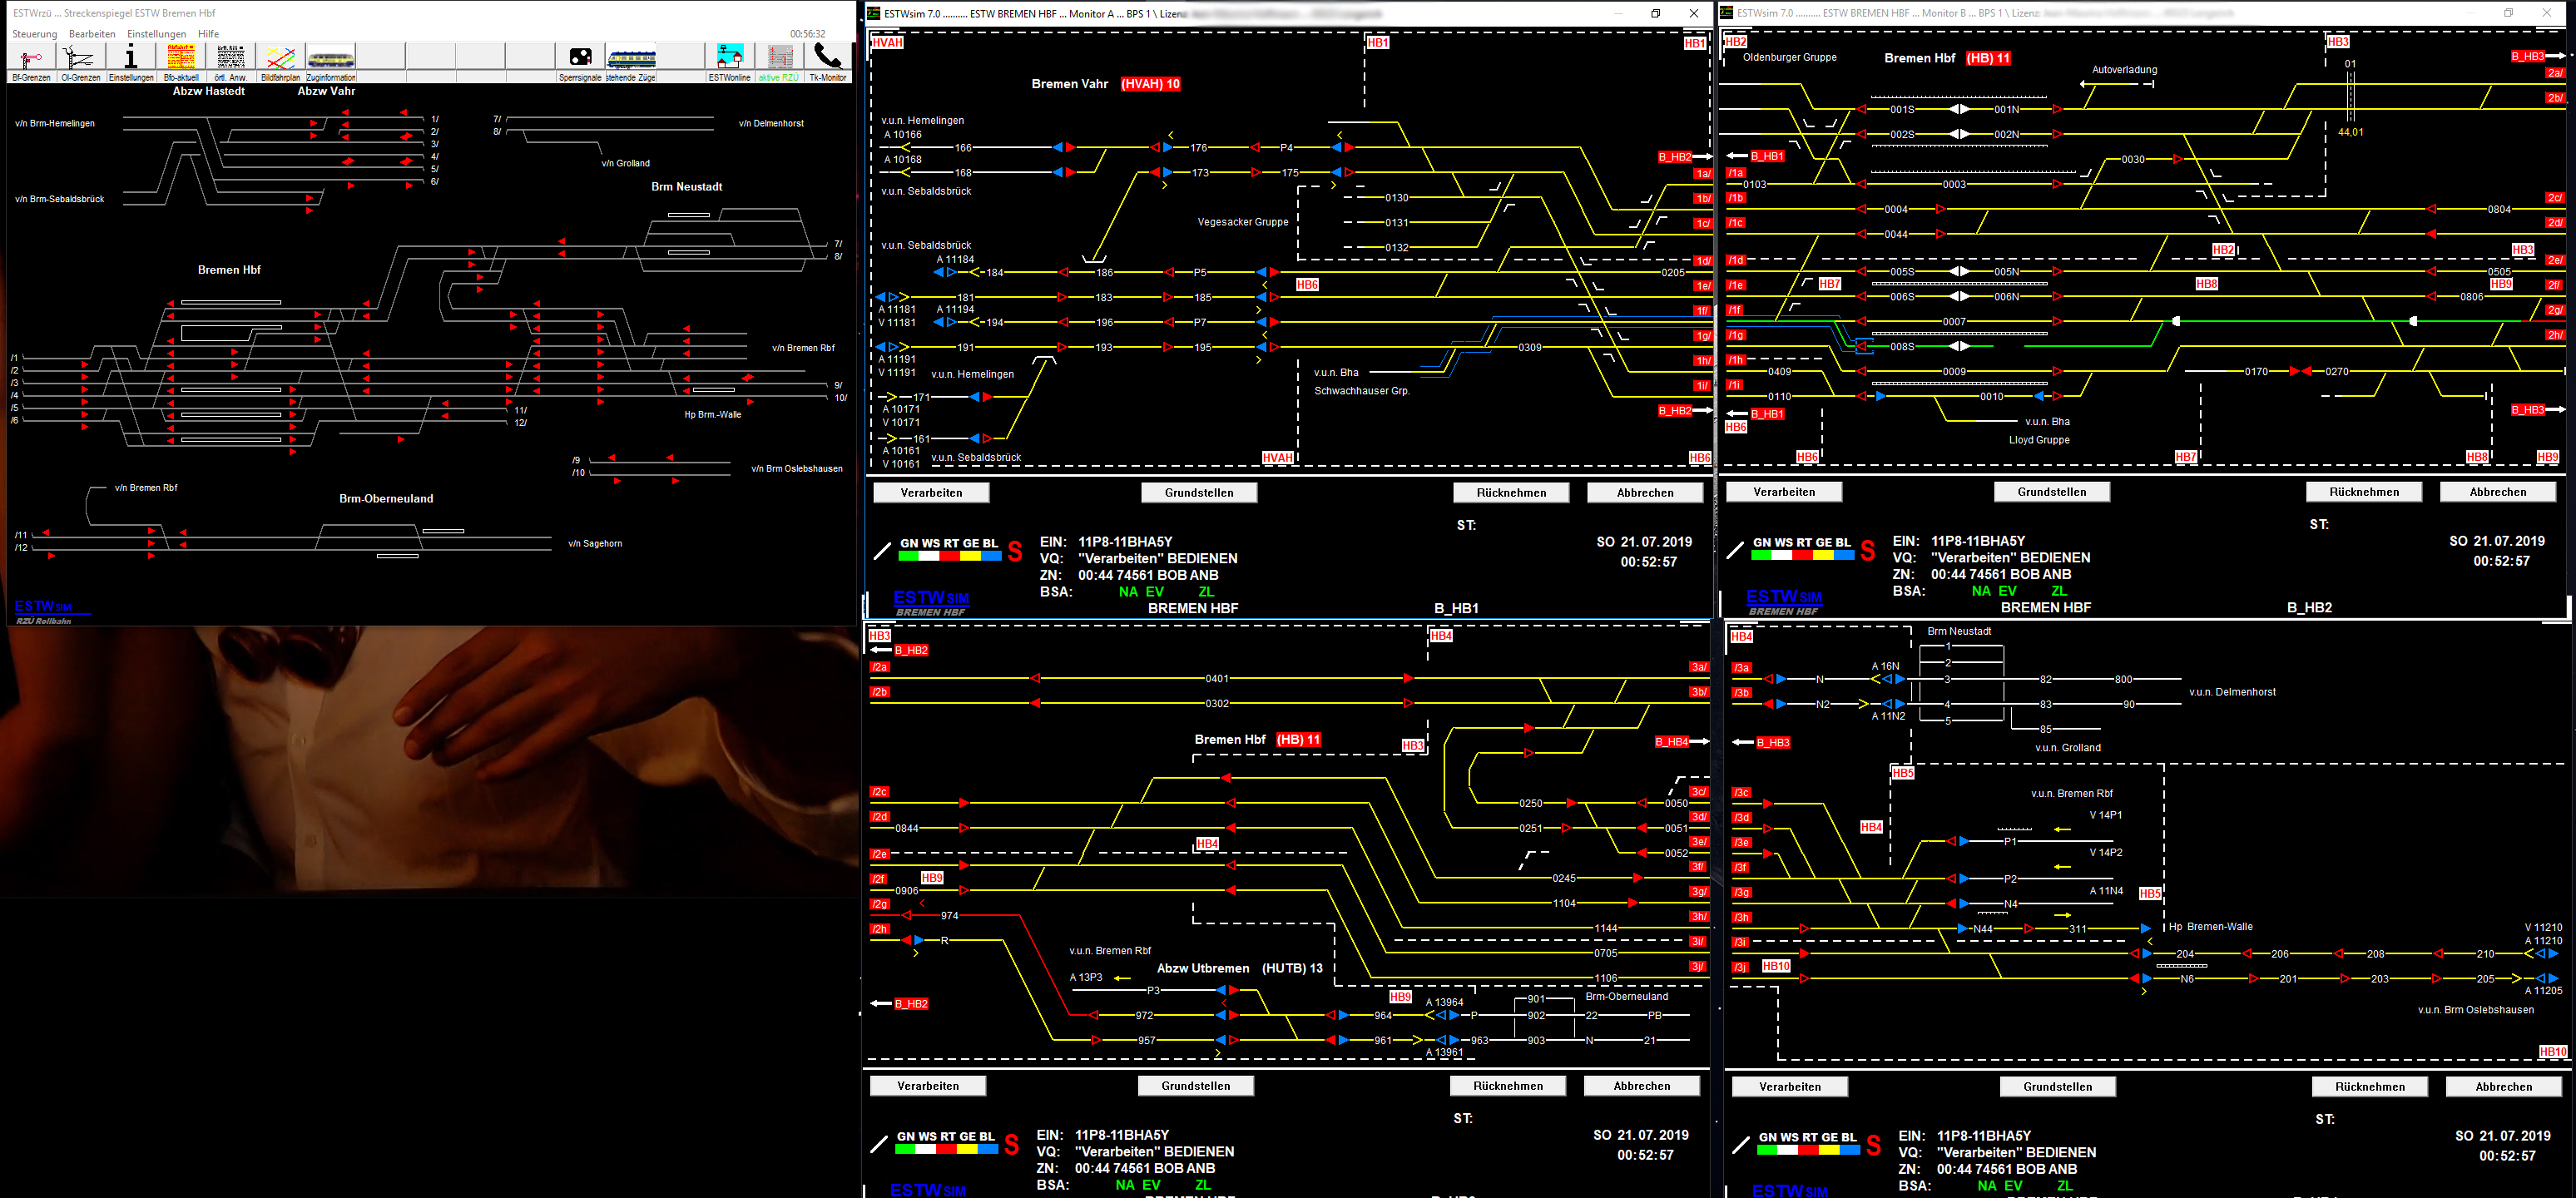2576x1198 pixels.
Task: Expand the Bearbeiten menu
Action: tap(92, 34)
